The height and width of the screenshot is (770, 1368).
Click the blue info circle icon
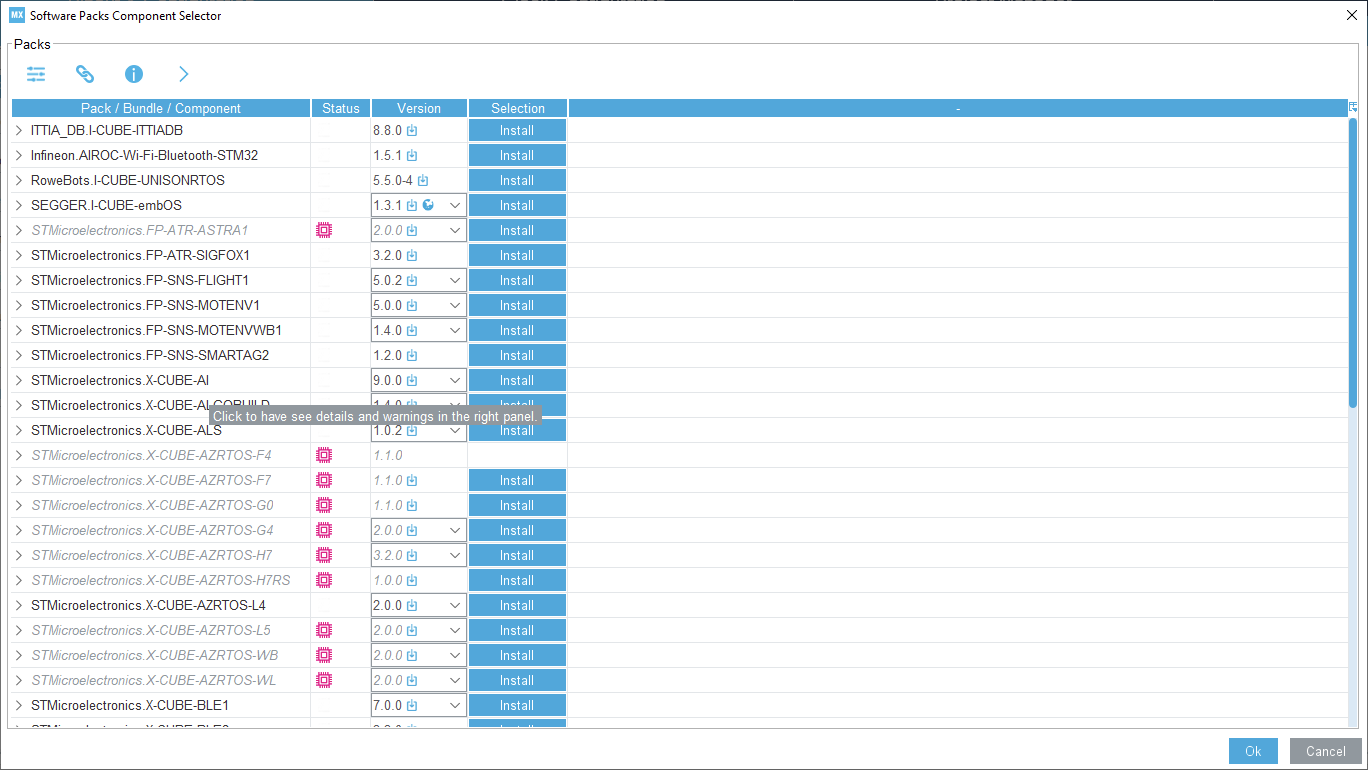[133, 74]
